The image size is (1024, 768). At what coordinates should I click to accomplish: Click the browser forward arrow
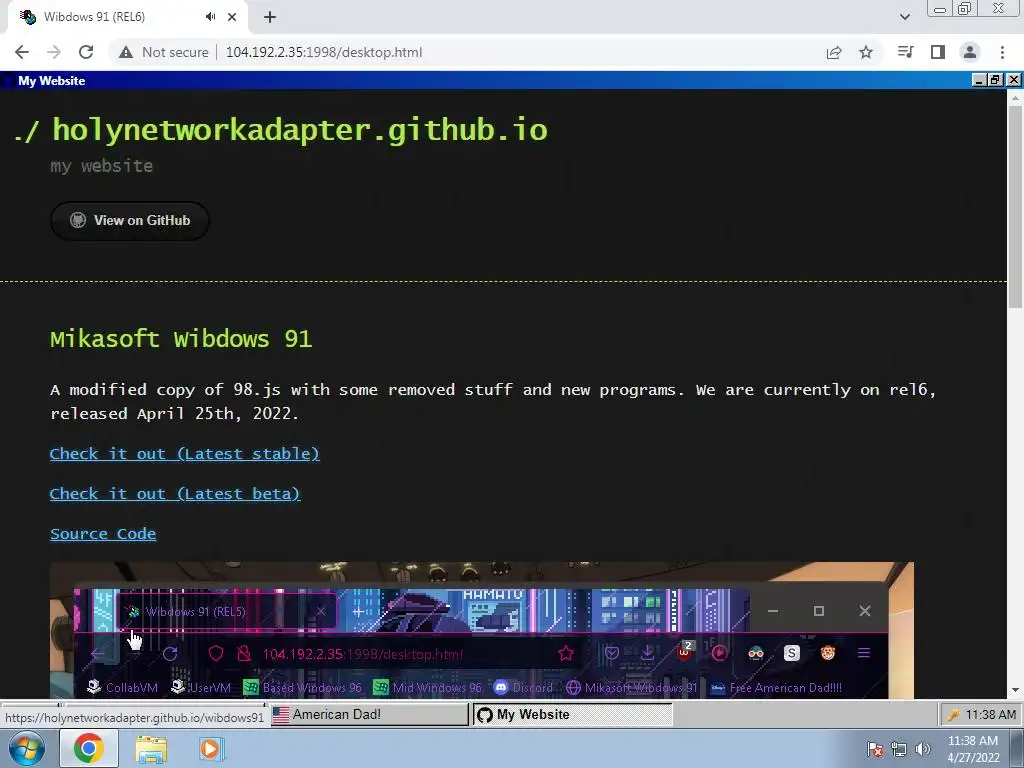point(54,52)
